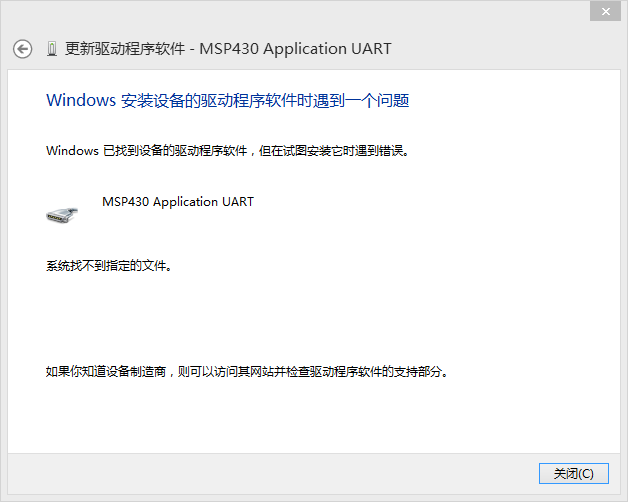Click the word UART in the device label
628x502 pixels.
click(237, 202)
